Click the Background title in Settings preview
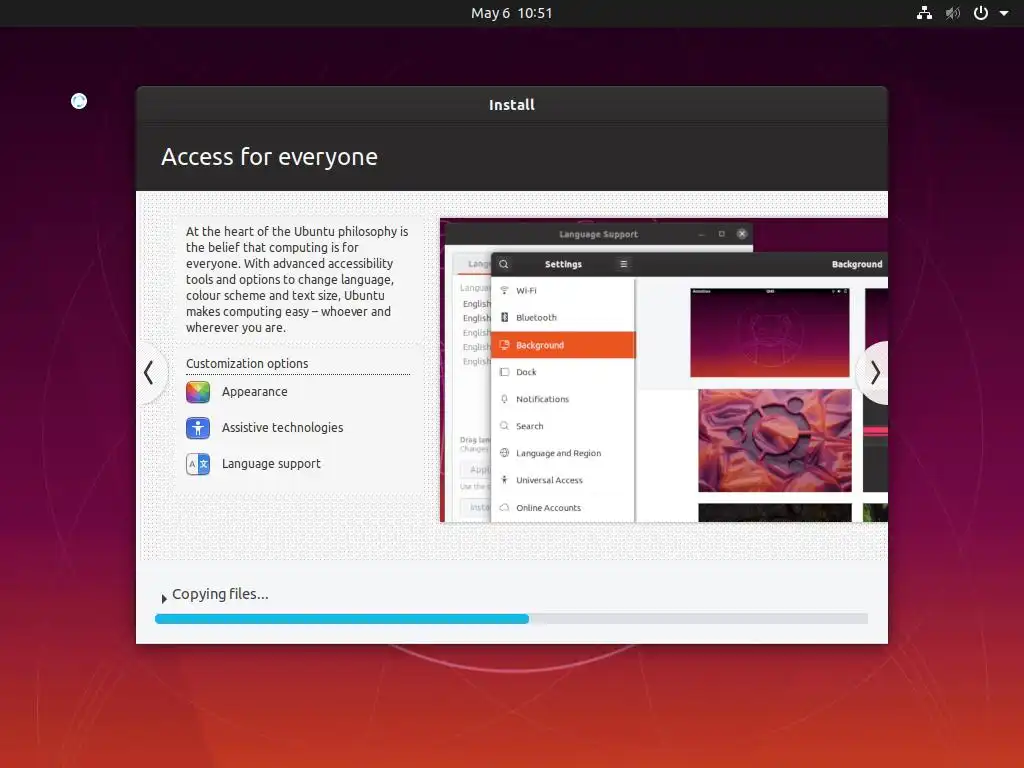This screenshot has height=768, width=1024. (857, 264)
